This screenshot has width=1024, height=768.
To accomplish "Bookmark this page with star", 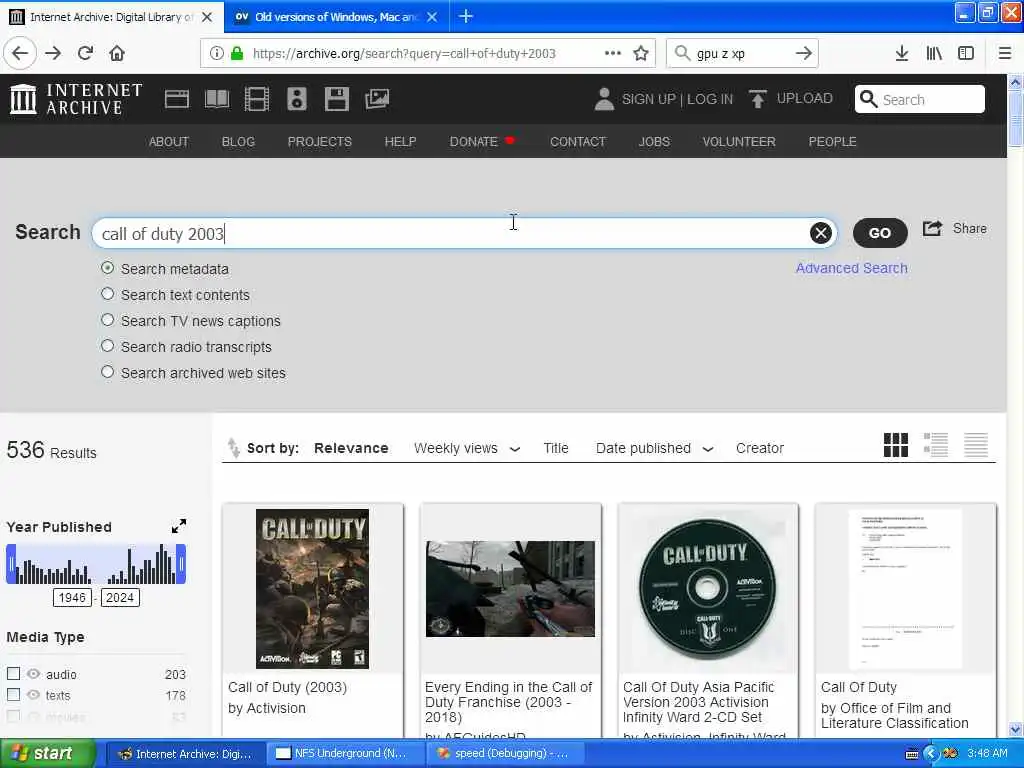I will tap(641, 54).
